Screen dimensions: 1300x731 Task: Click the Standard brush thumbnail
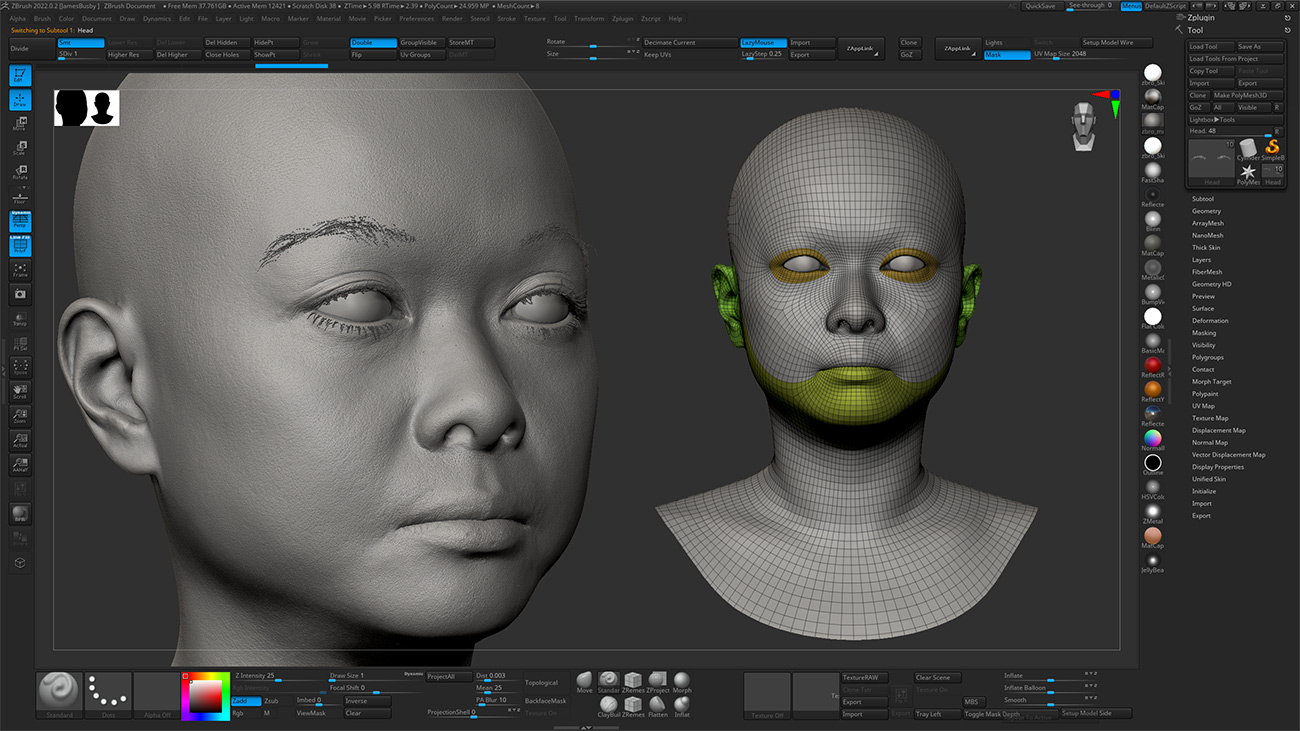point(57,692)
